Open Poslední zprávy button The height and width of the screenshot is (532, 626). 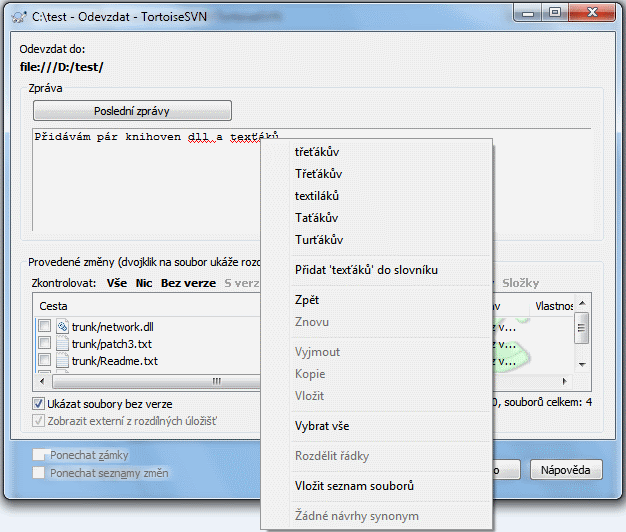[x=132, y=111]
